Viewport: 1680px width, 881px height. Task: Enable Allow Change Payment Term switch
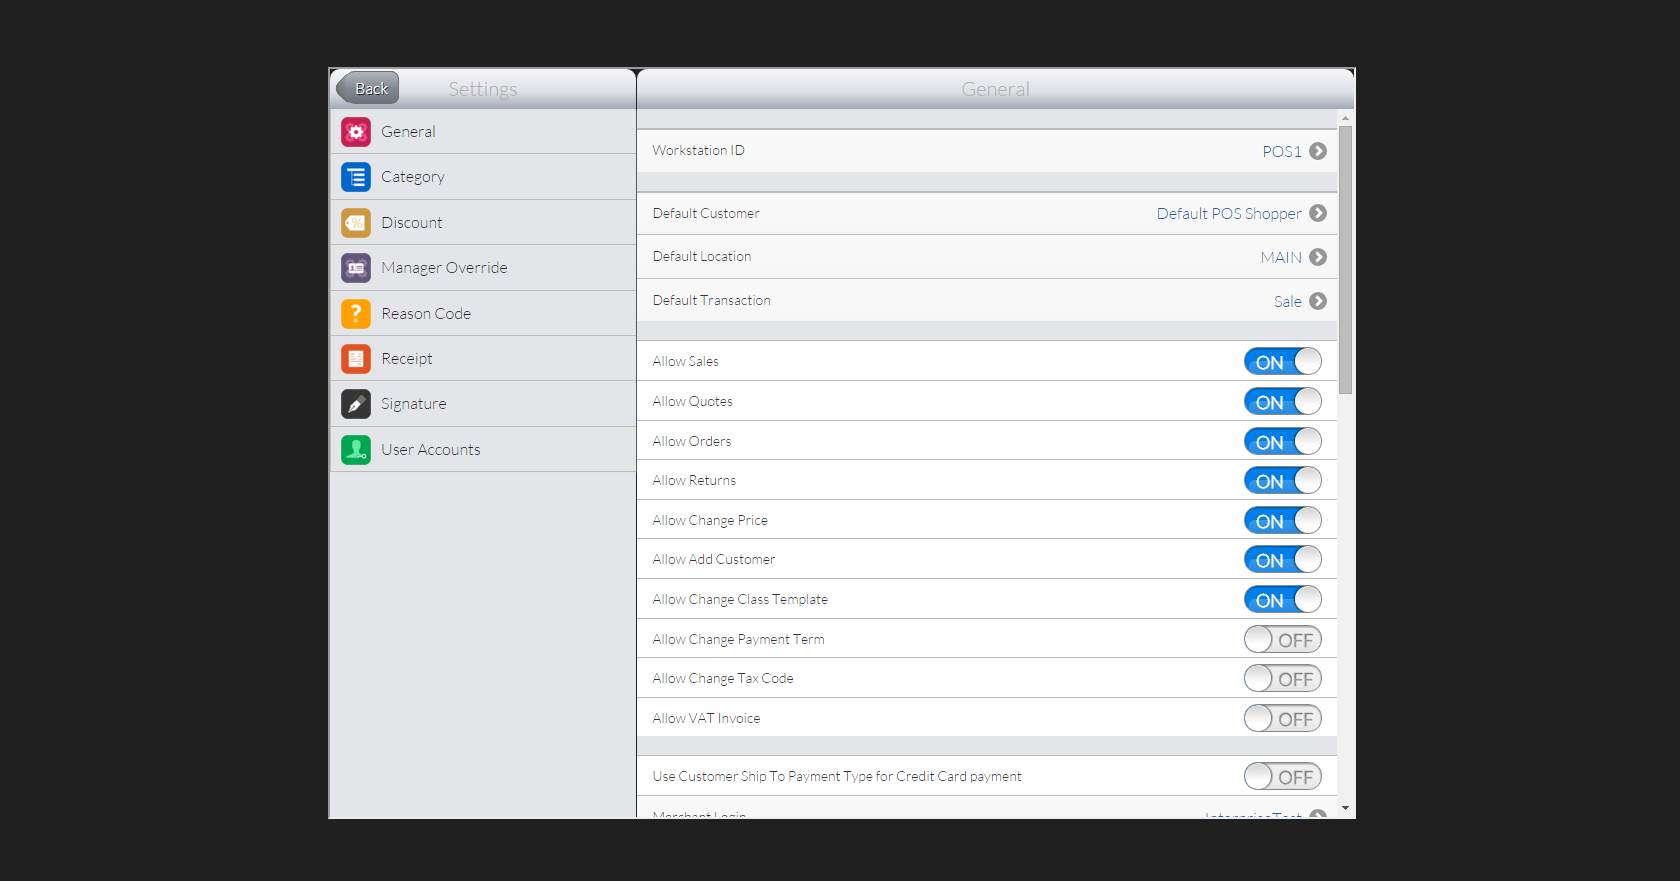1282,640
